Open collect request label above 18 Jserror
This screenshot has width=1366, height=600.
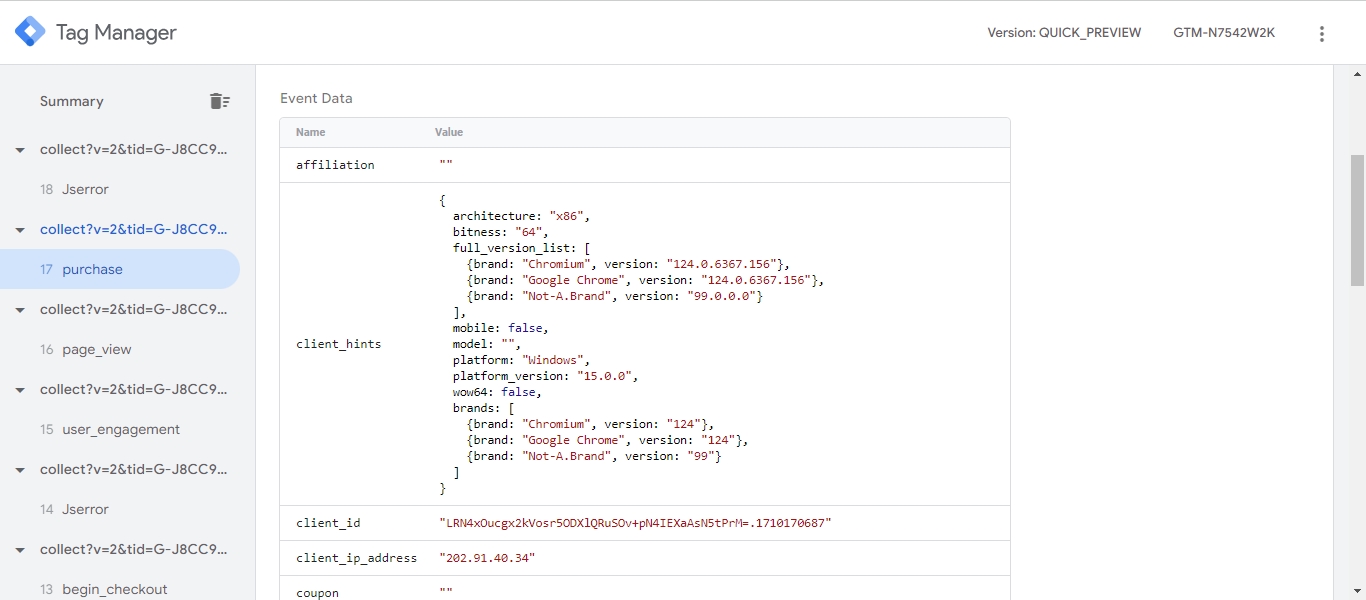tap(134, 149)
